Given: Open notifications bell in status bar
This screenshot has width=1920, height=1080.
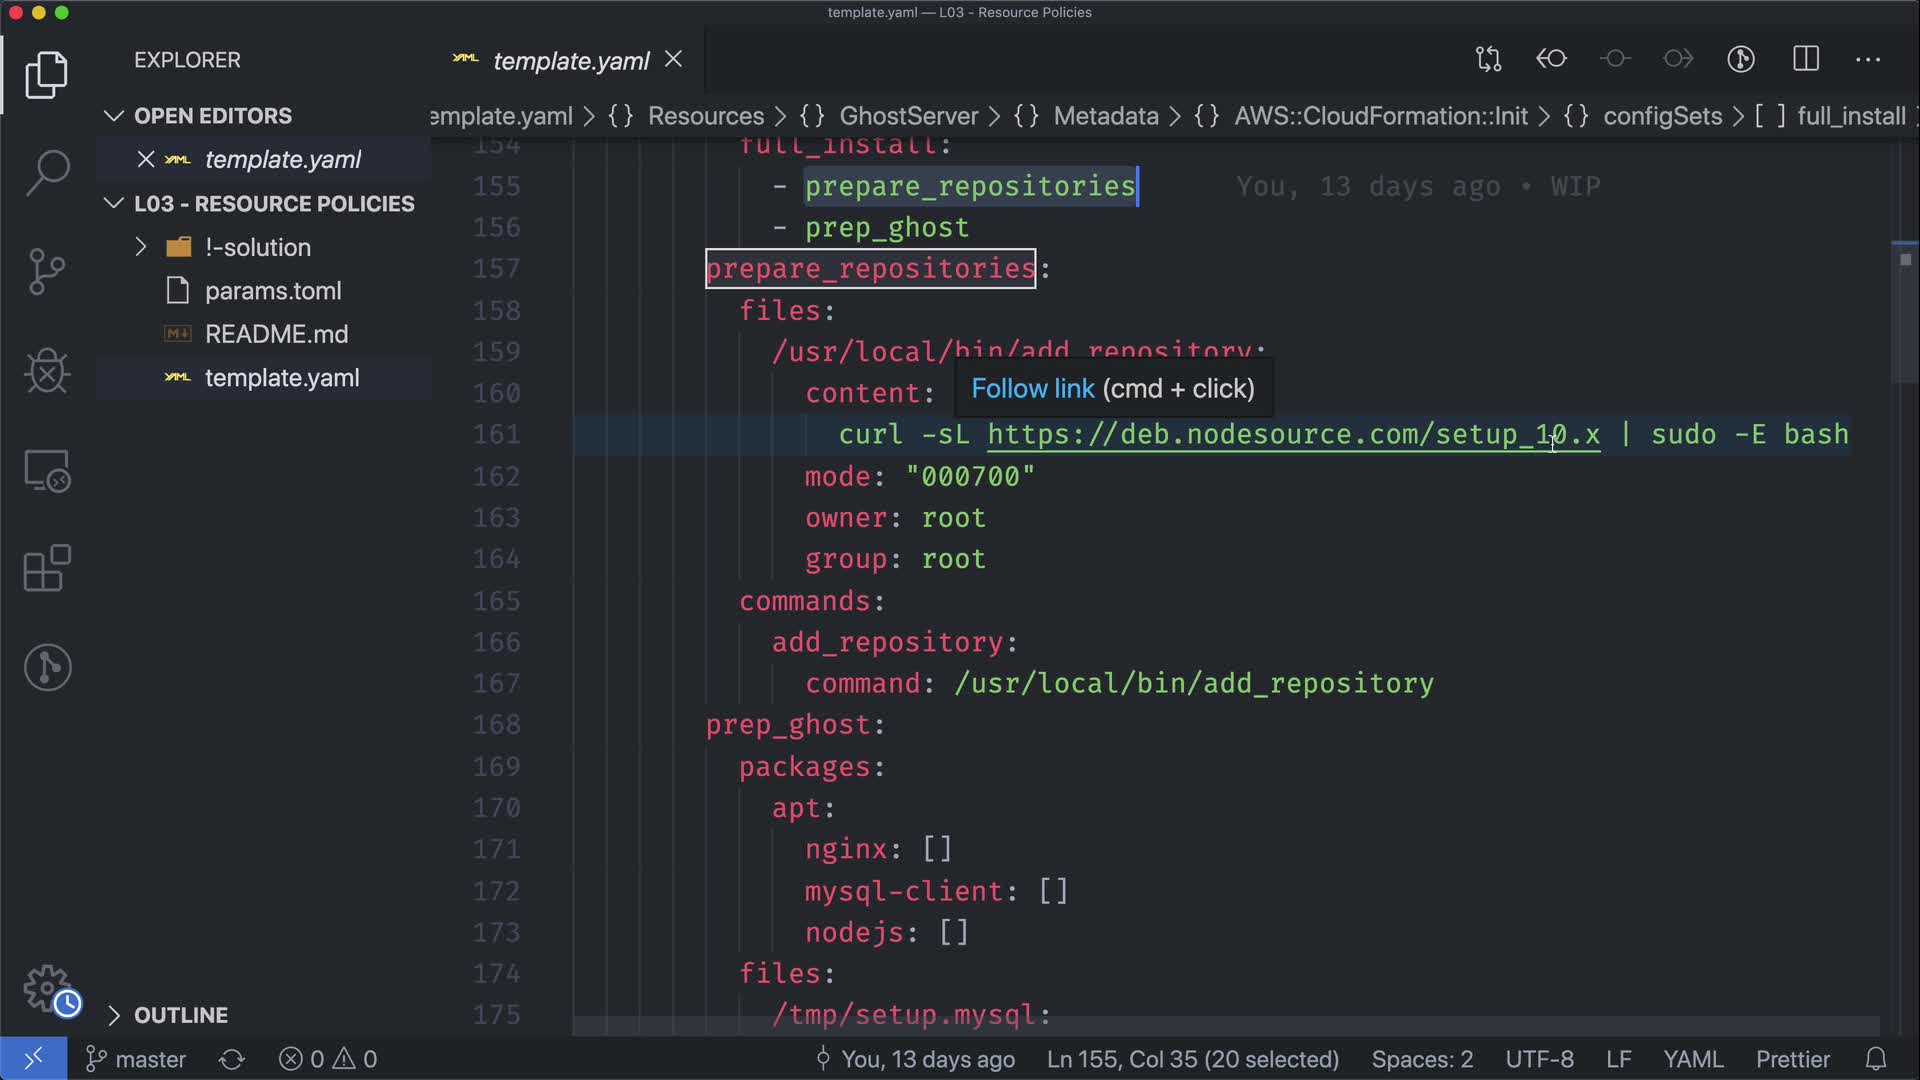Looking at the screenshot, I should click(x=1876, y=1059).
